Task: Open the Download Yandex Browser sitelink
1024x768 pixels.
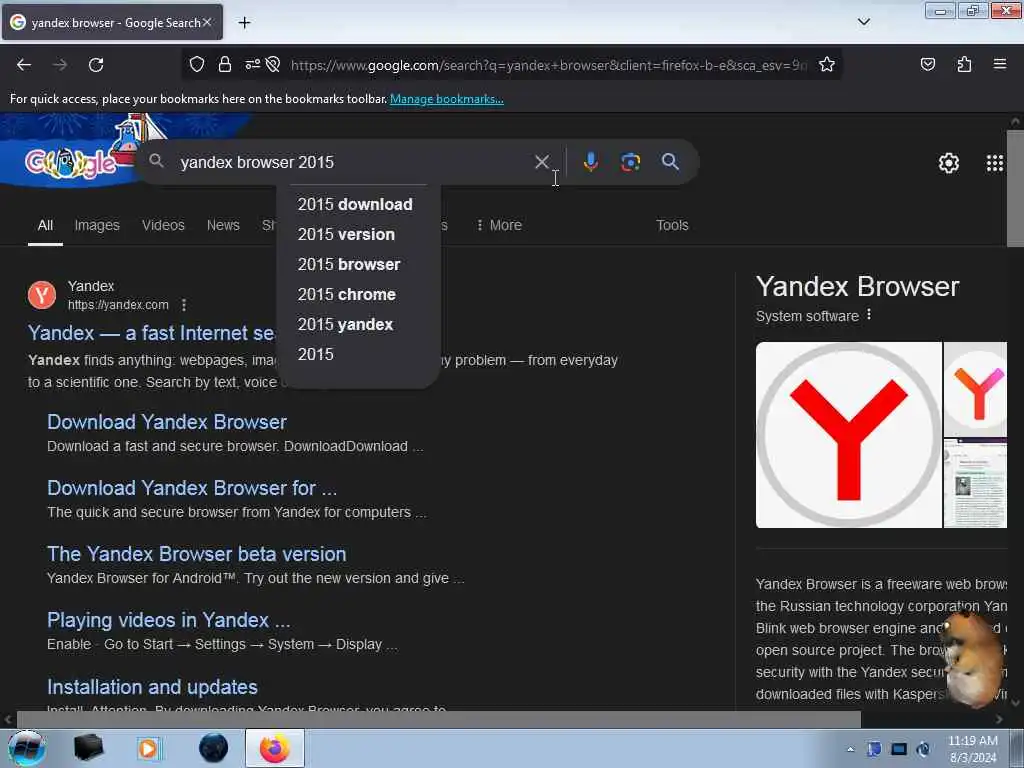Action: pos(167,422)
